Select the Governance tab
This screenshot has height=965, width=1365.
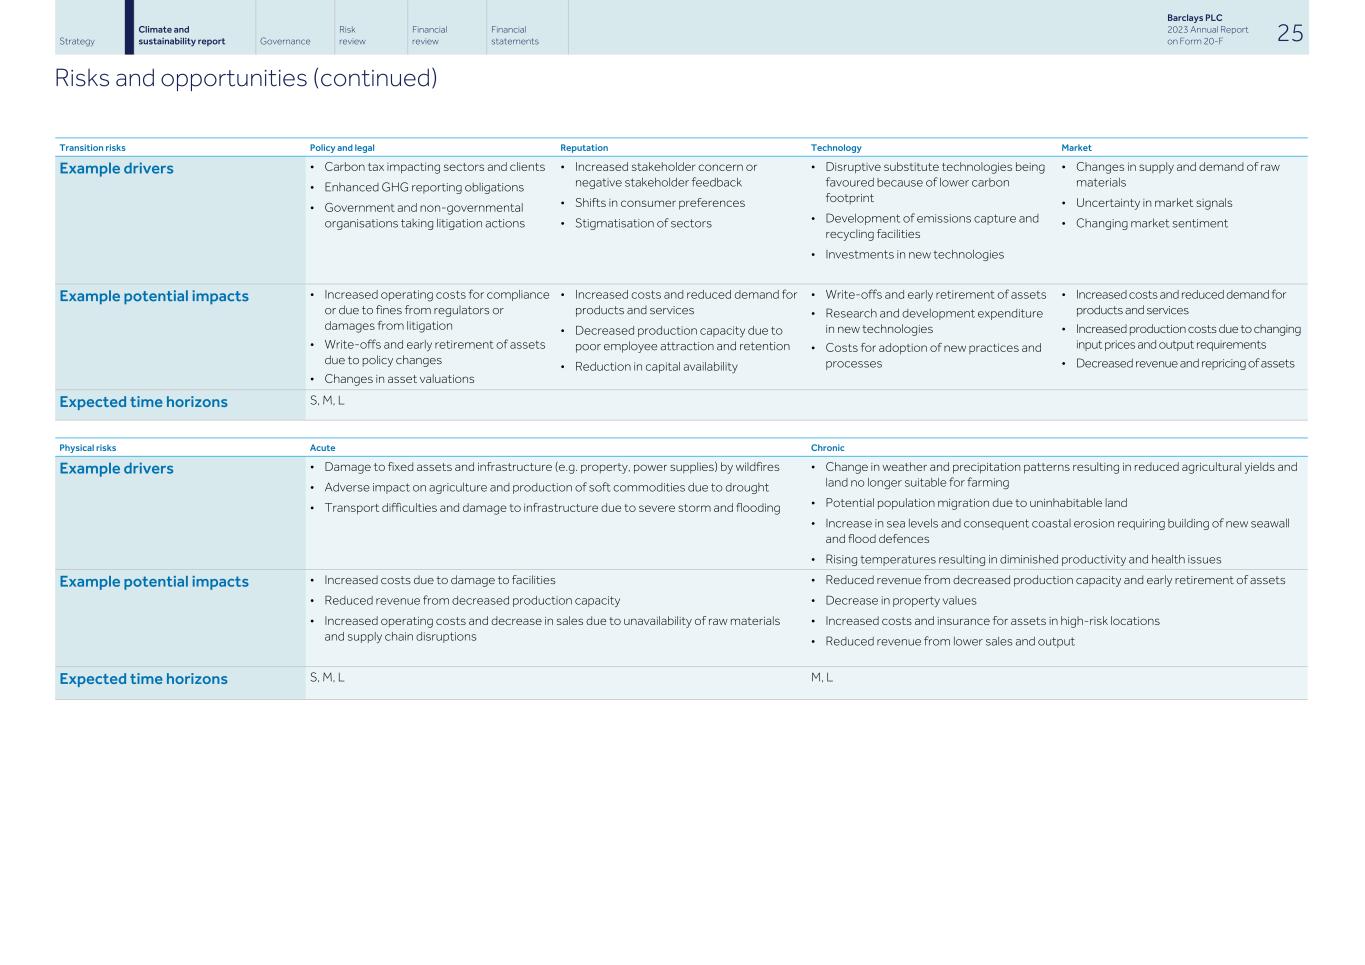[285, 41]
